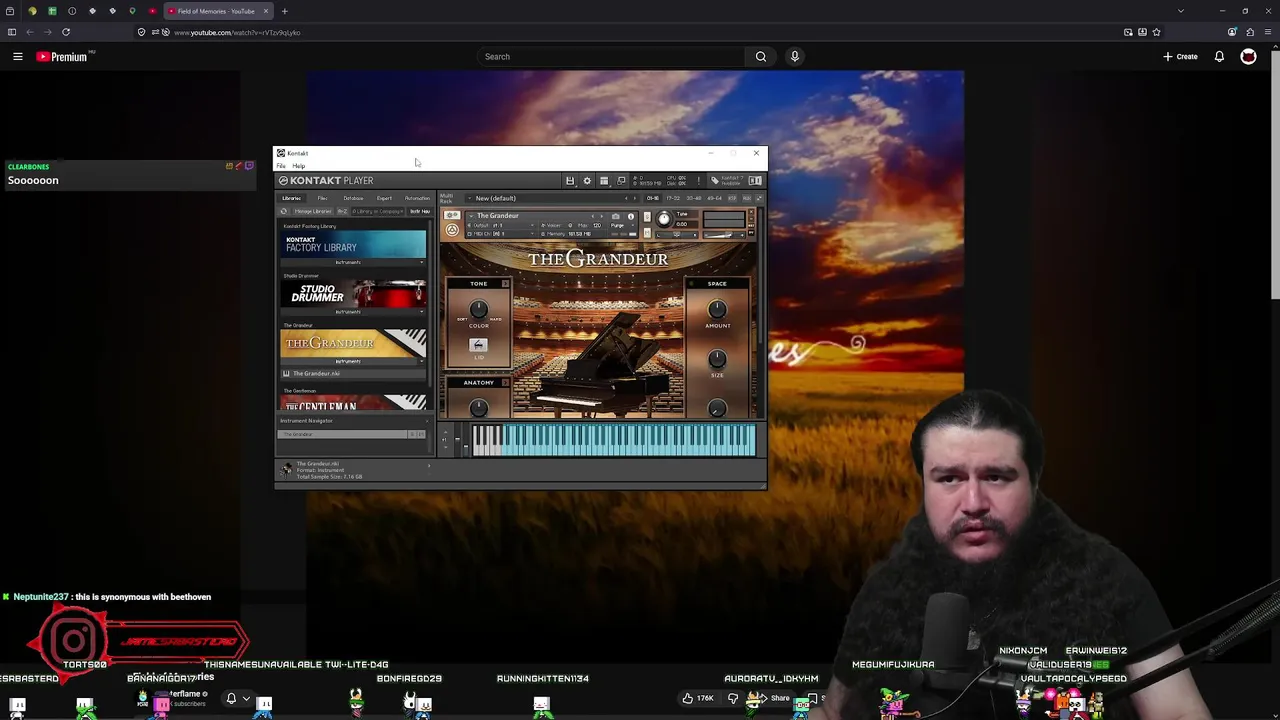Click the Manage Libraries button

tap(313, 211)
